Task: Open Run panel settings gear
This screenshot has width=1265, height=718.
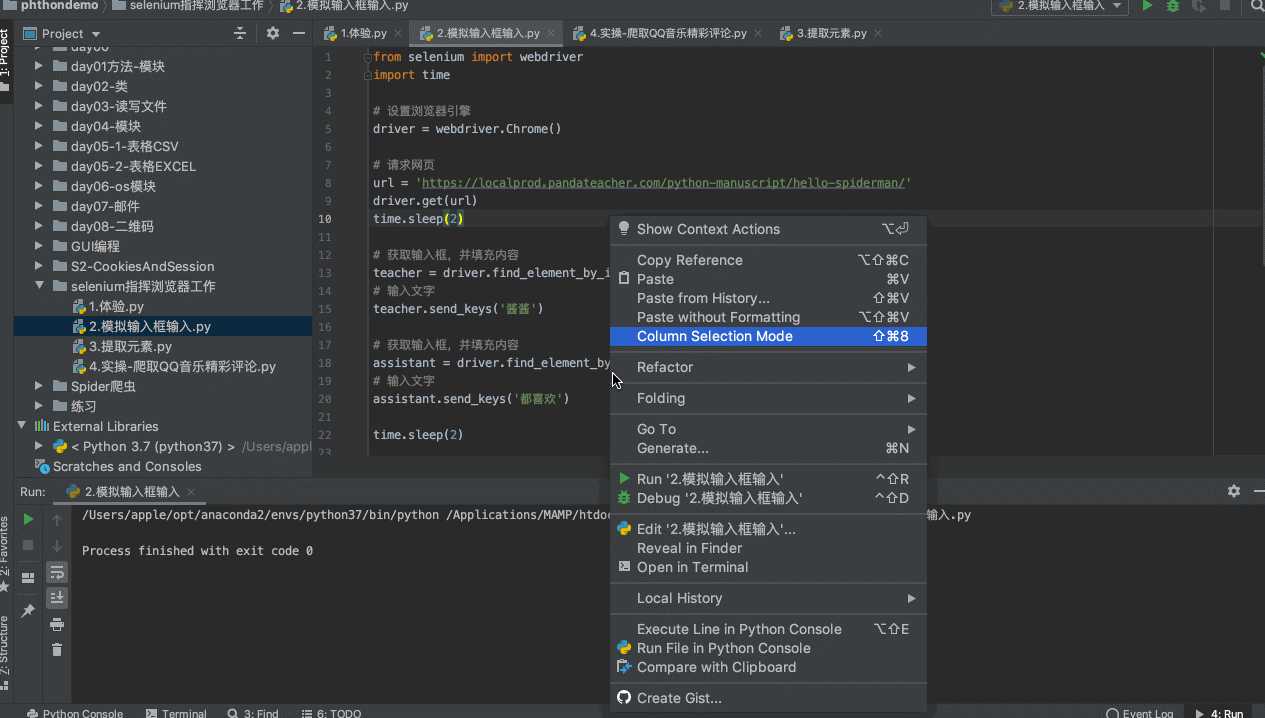Action: point(1233,491)
